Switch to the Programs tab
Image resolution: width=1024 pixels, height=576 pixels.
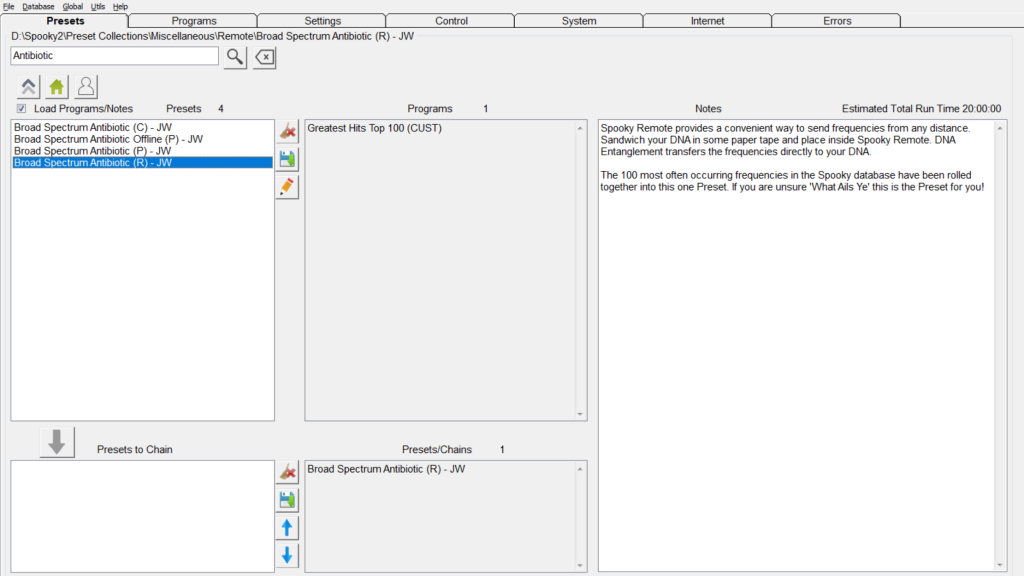193,21
